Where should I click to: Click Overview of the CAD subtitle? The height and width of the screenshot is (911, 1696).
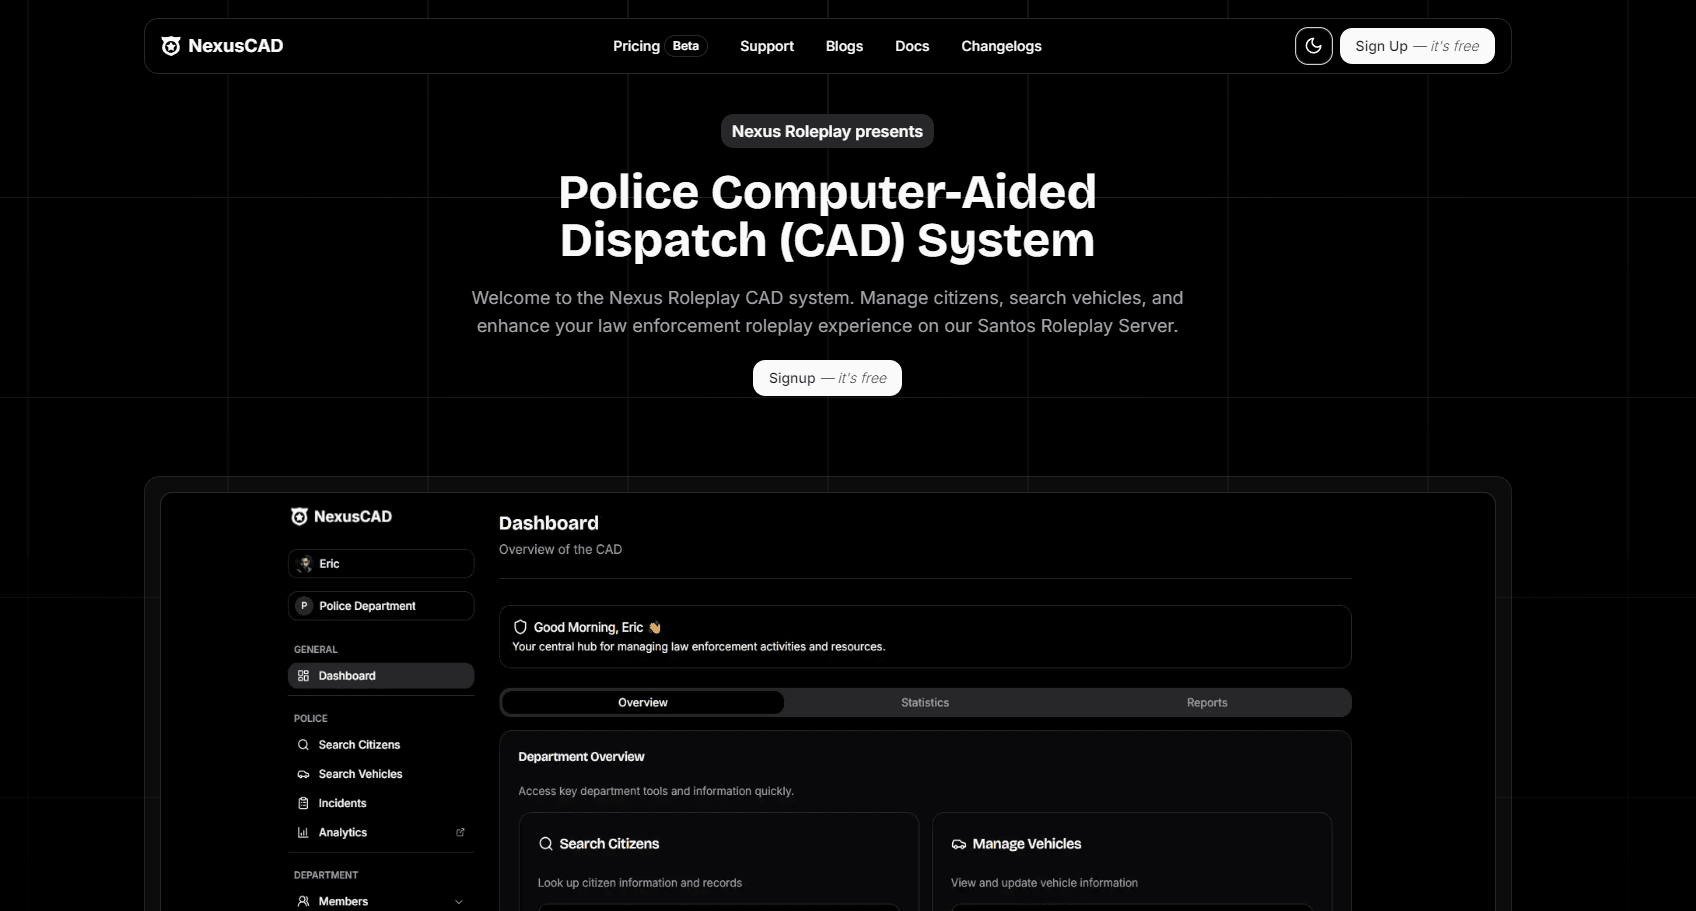560,549
